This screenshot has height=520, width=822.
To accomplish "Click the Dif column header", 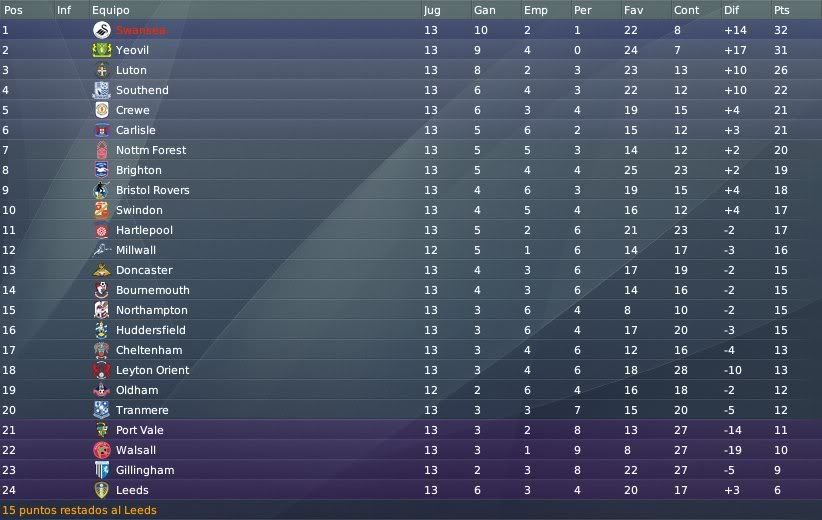I will 731,10.
